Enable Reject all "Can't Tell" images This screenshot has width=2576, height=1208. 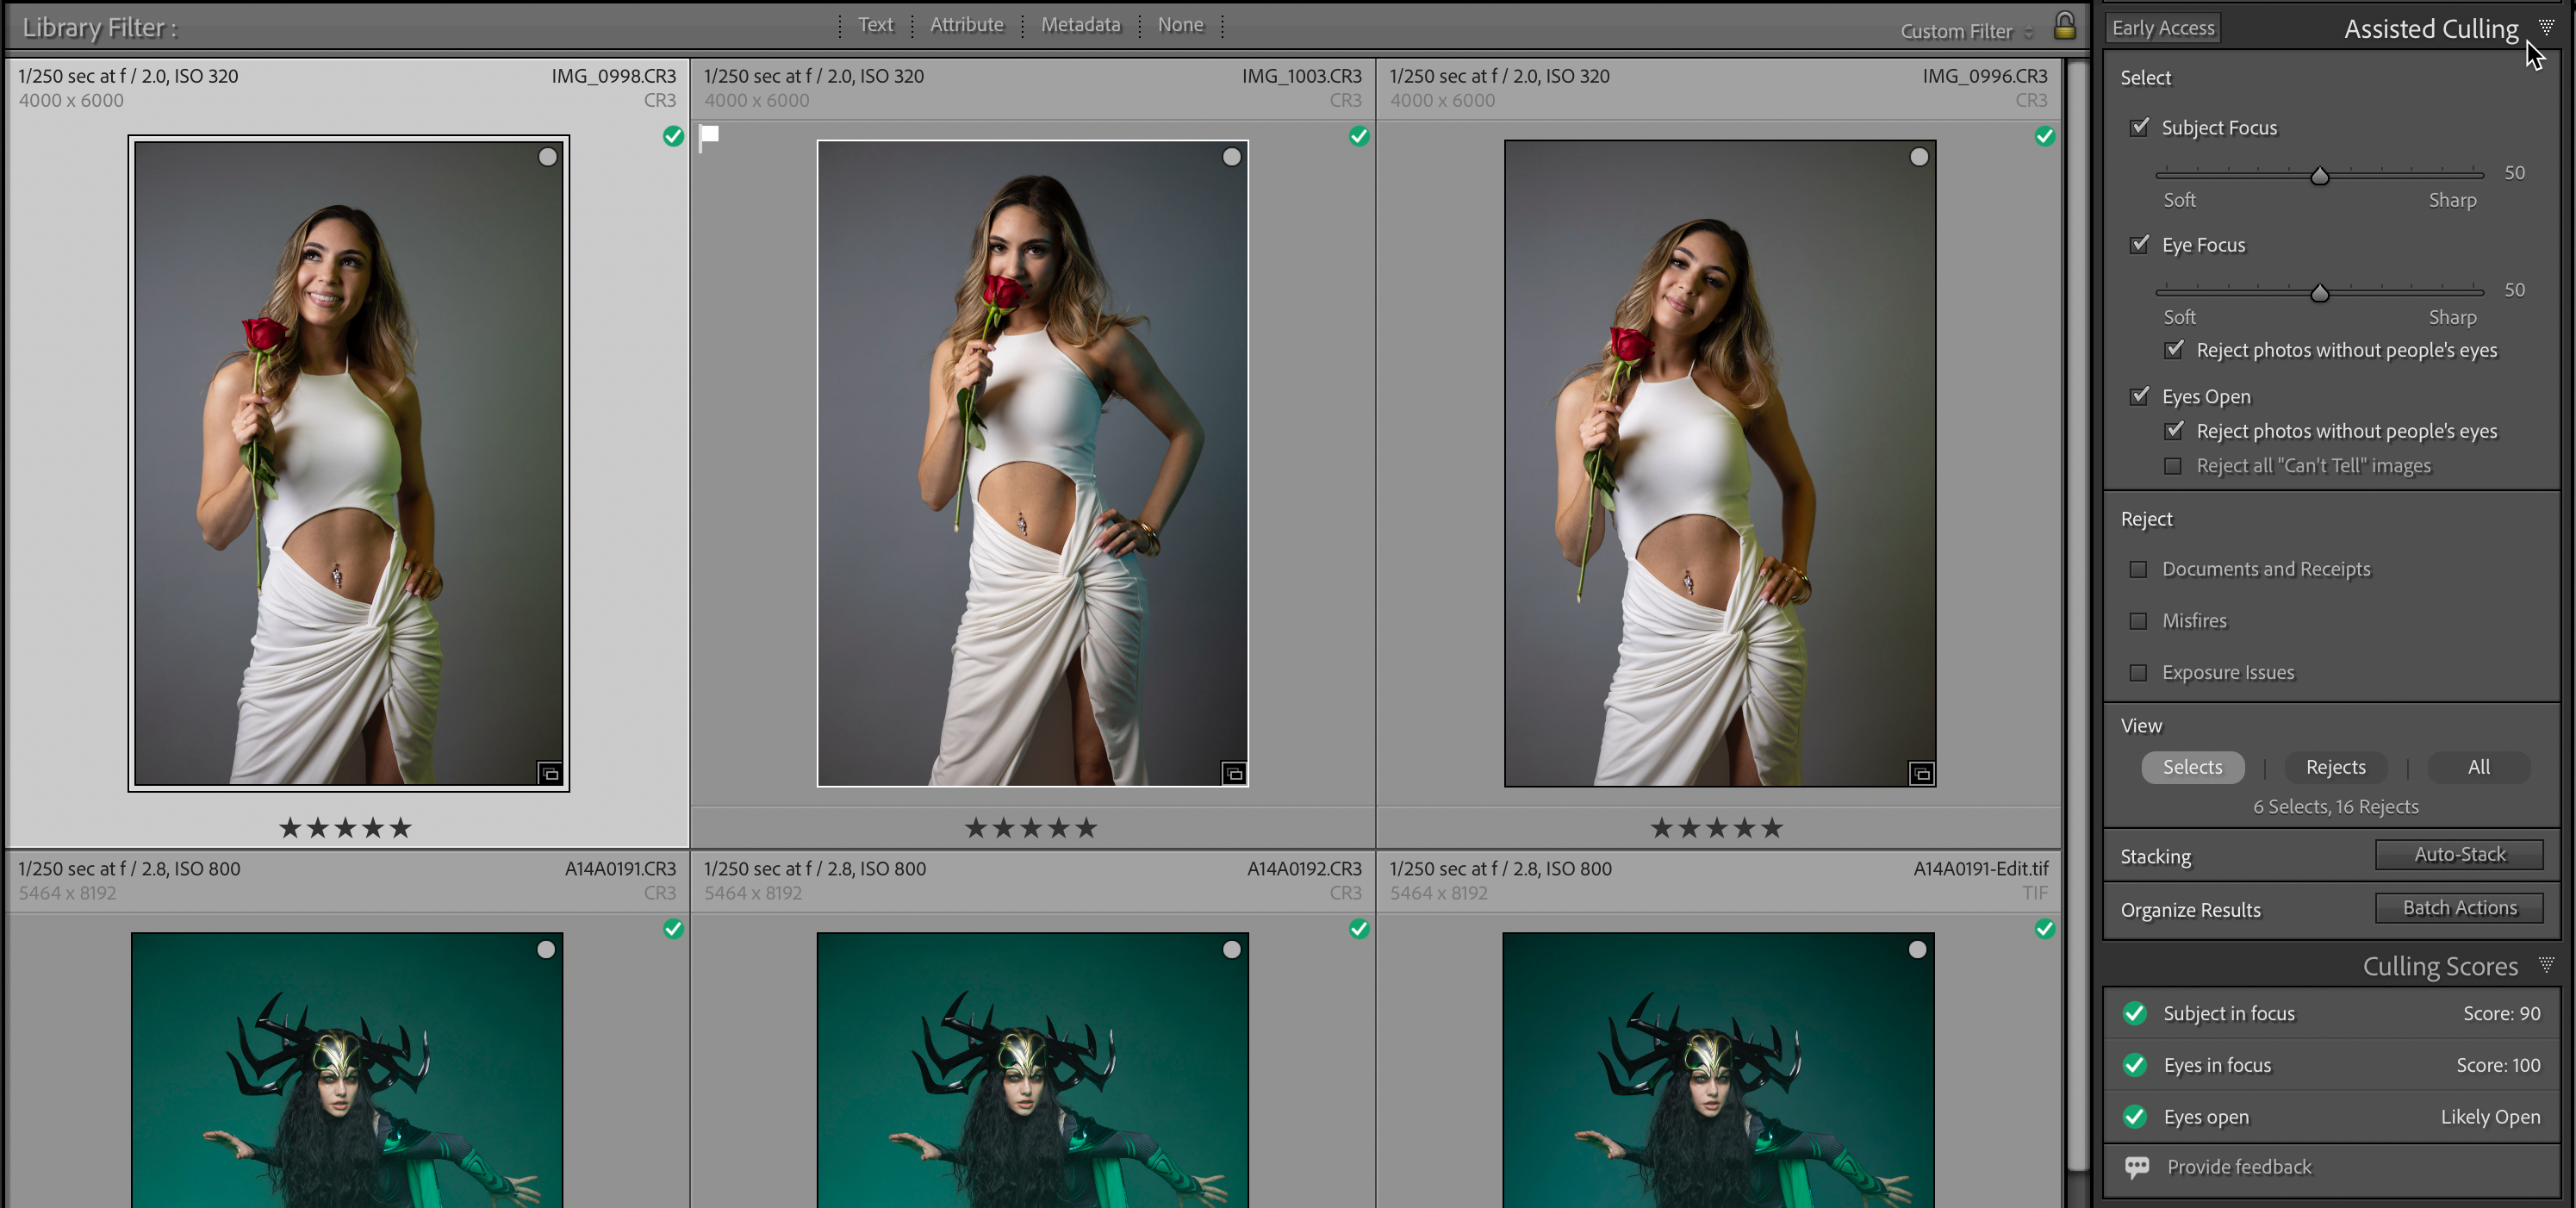(2172, 466)
